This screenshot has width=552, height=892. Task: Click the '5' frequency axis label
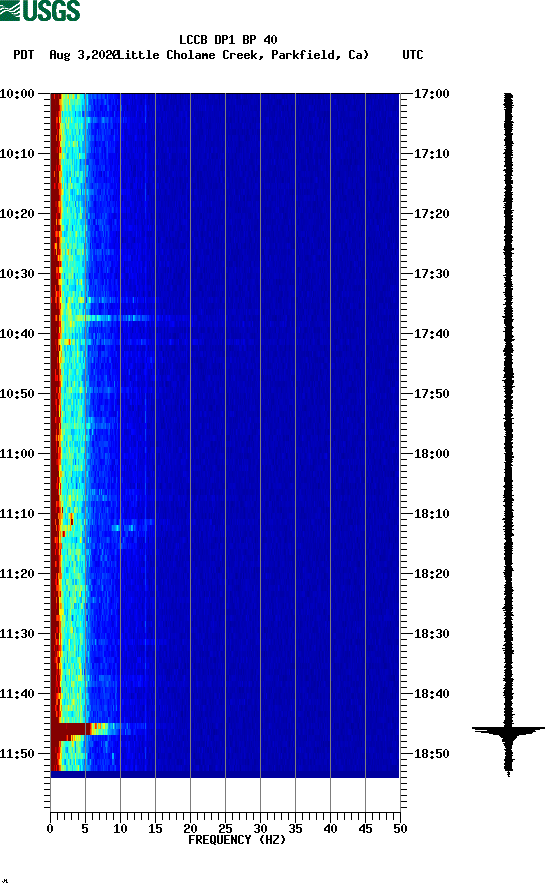pyautogui.click(x=85, y=829)
